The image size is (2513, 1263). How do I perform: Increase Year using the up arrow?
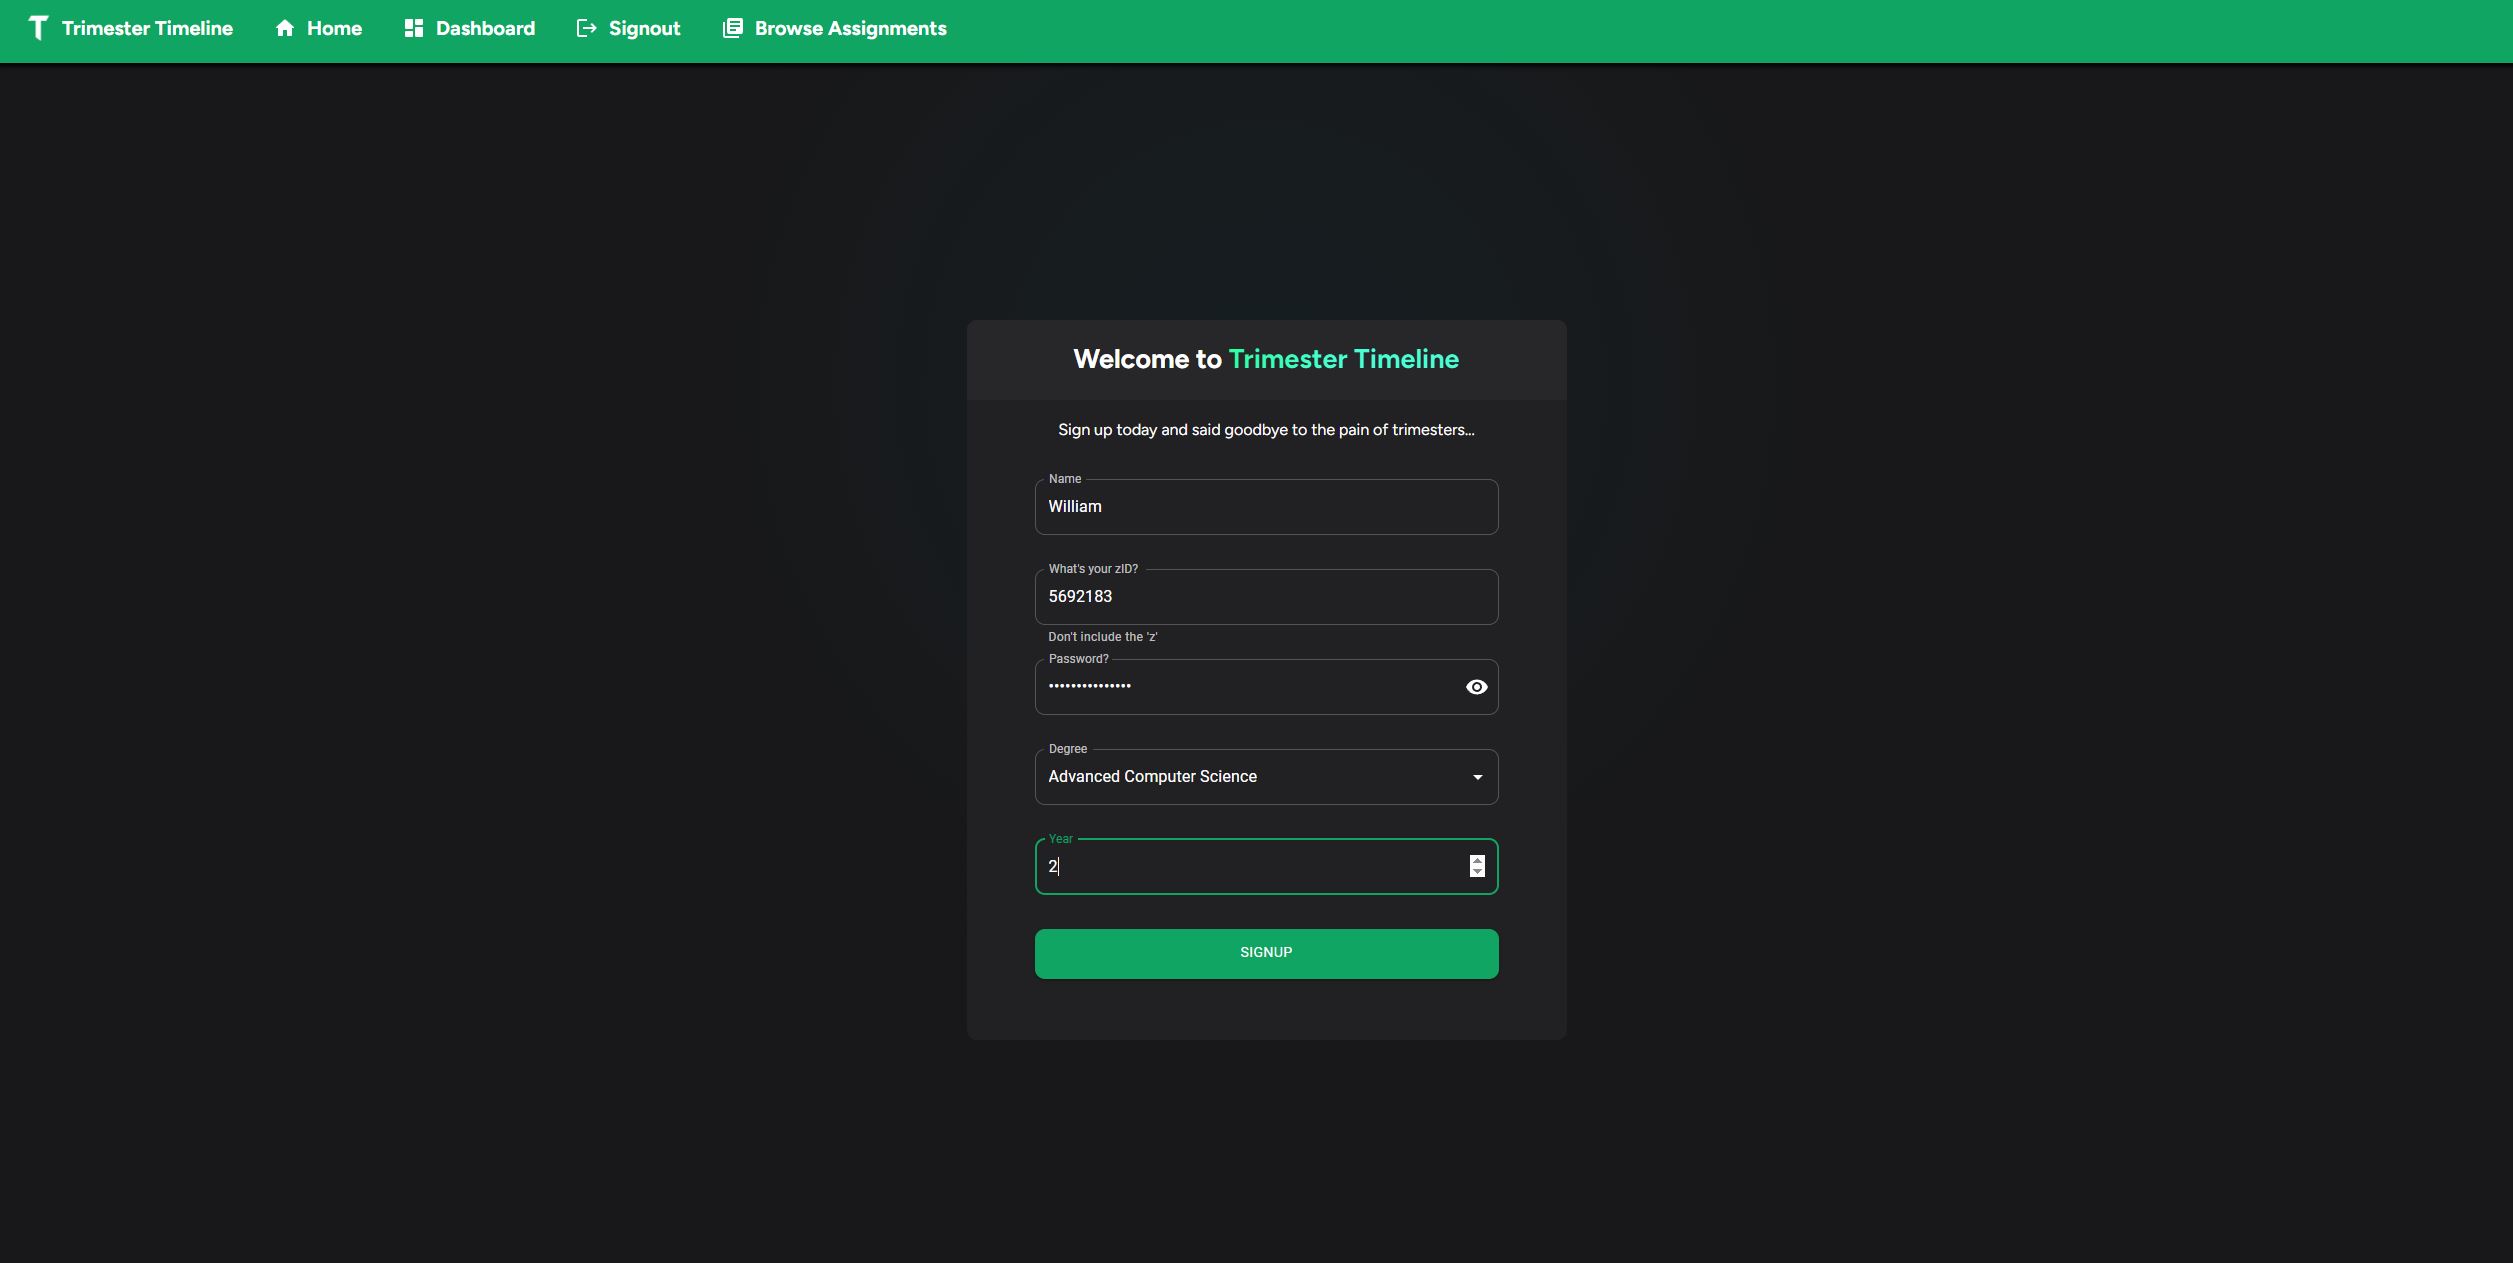point(1477,860)
